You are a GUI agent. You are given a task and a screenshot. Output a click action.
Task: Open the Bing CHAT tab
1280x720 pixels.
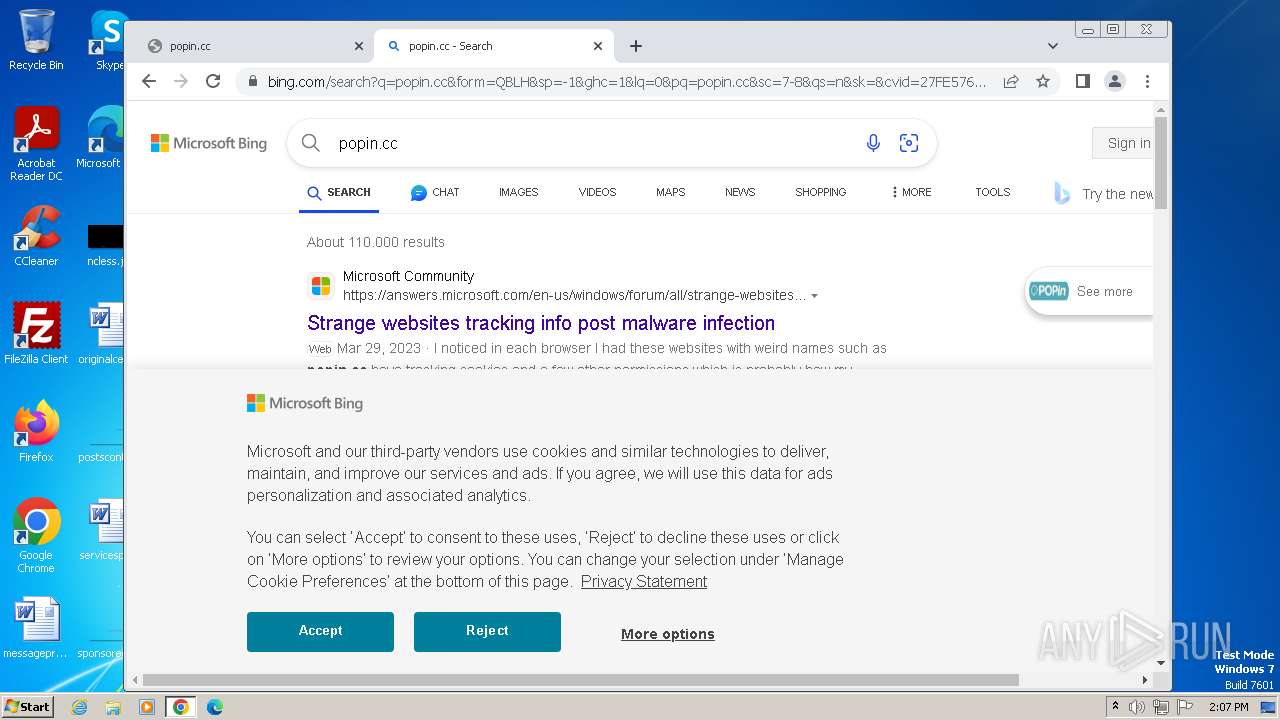pos(435,192)
